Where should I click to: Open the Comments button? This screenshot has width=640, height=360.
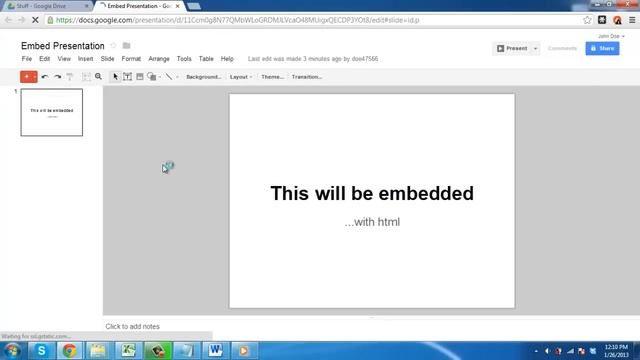click(x=562, y=48)
